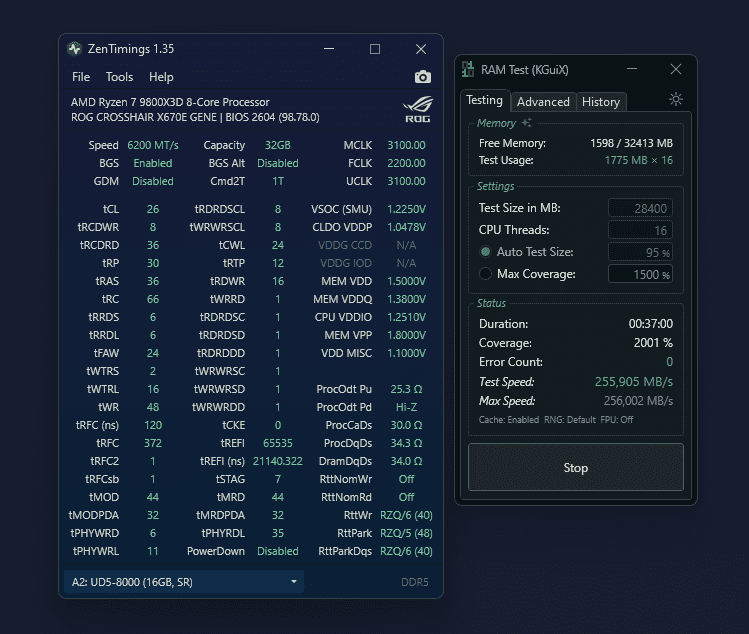Click the RNG: Default status text
The image size is (749, 634).
coord(570,420)
